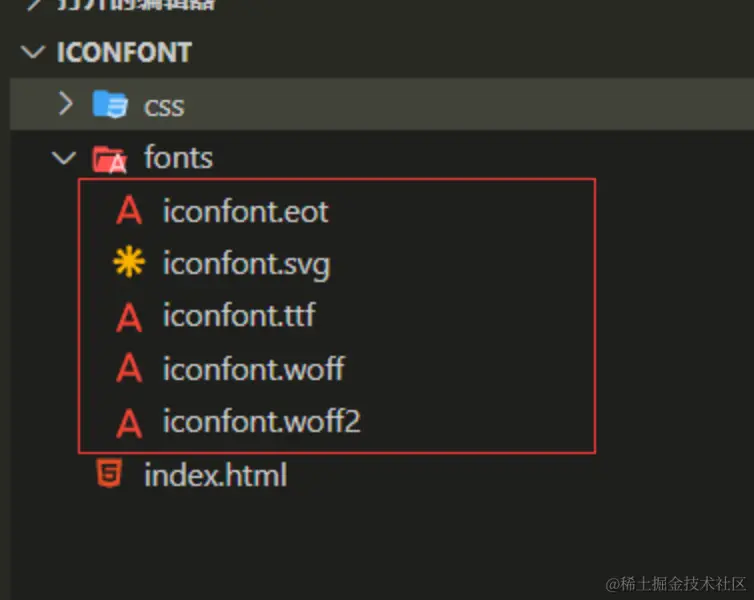The height and width of the screenshot is (600, 754).
Task: Select the iconfont.ttf file
Action: coord(239,317)
